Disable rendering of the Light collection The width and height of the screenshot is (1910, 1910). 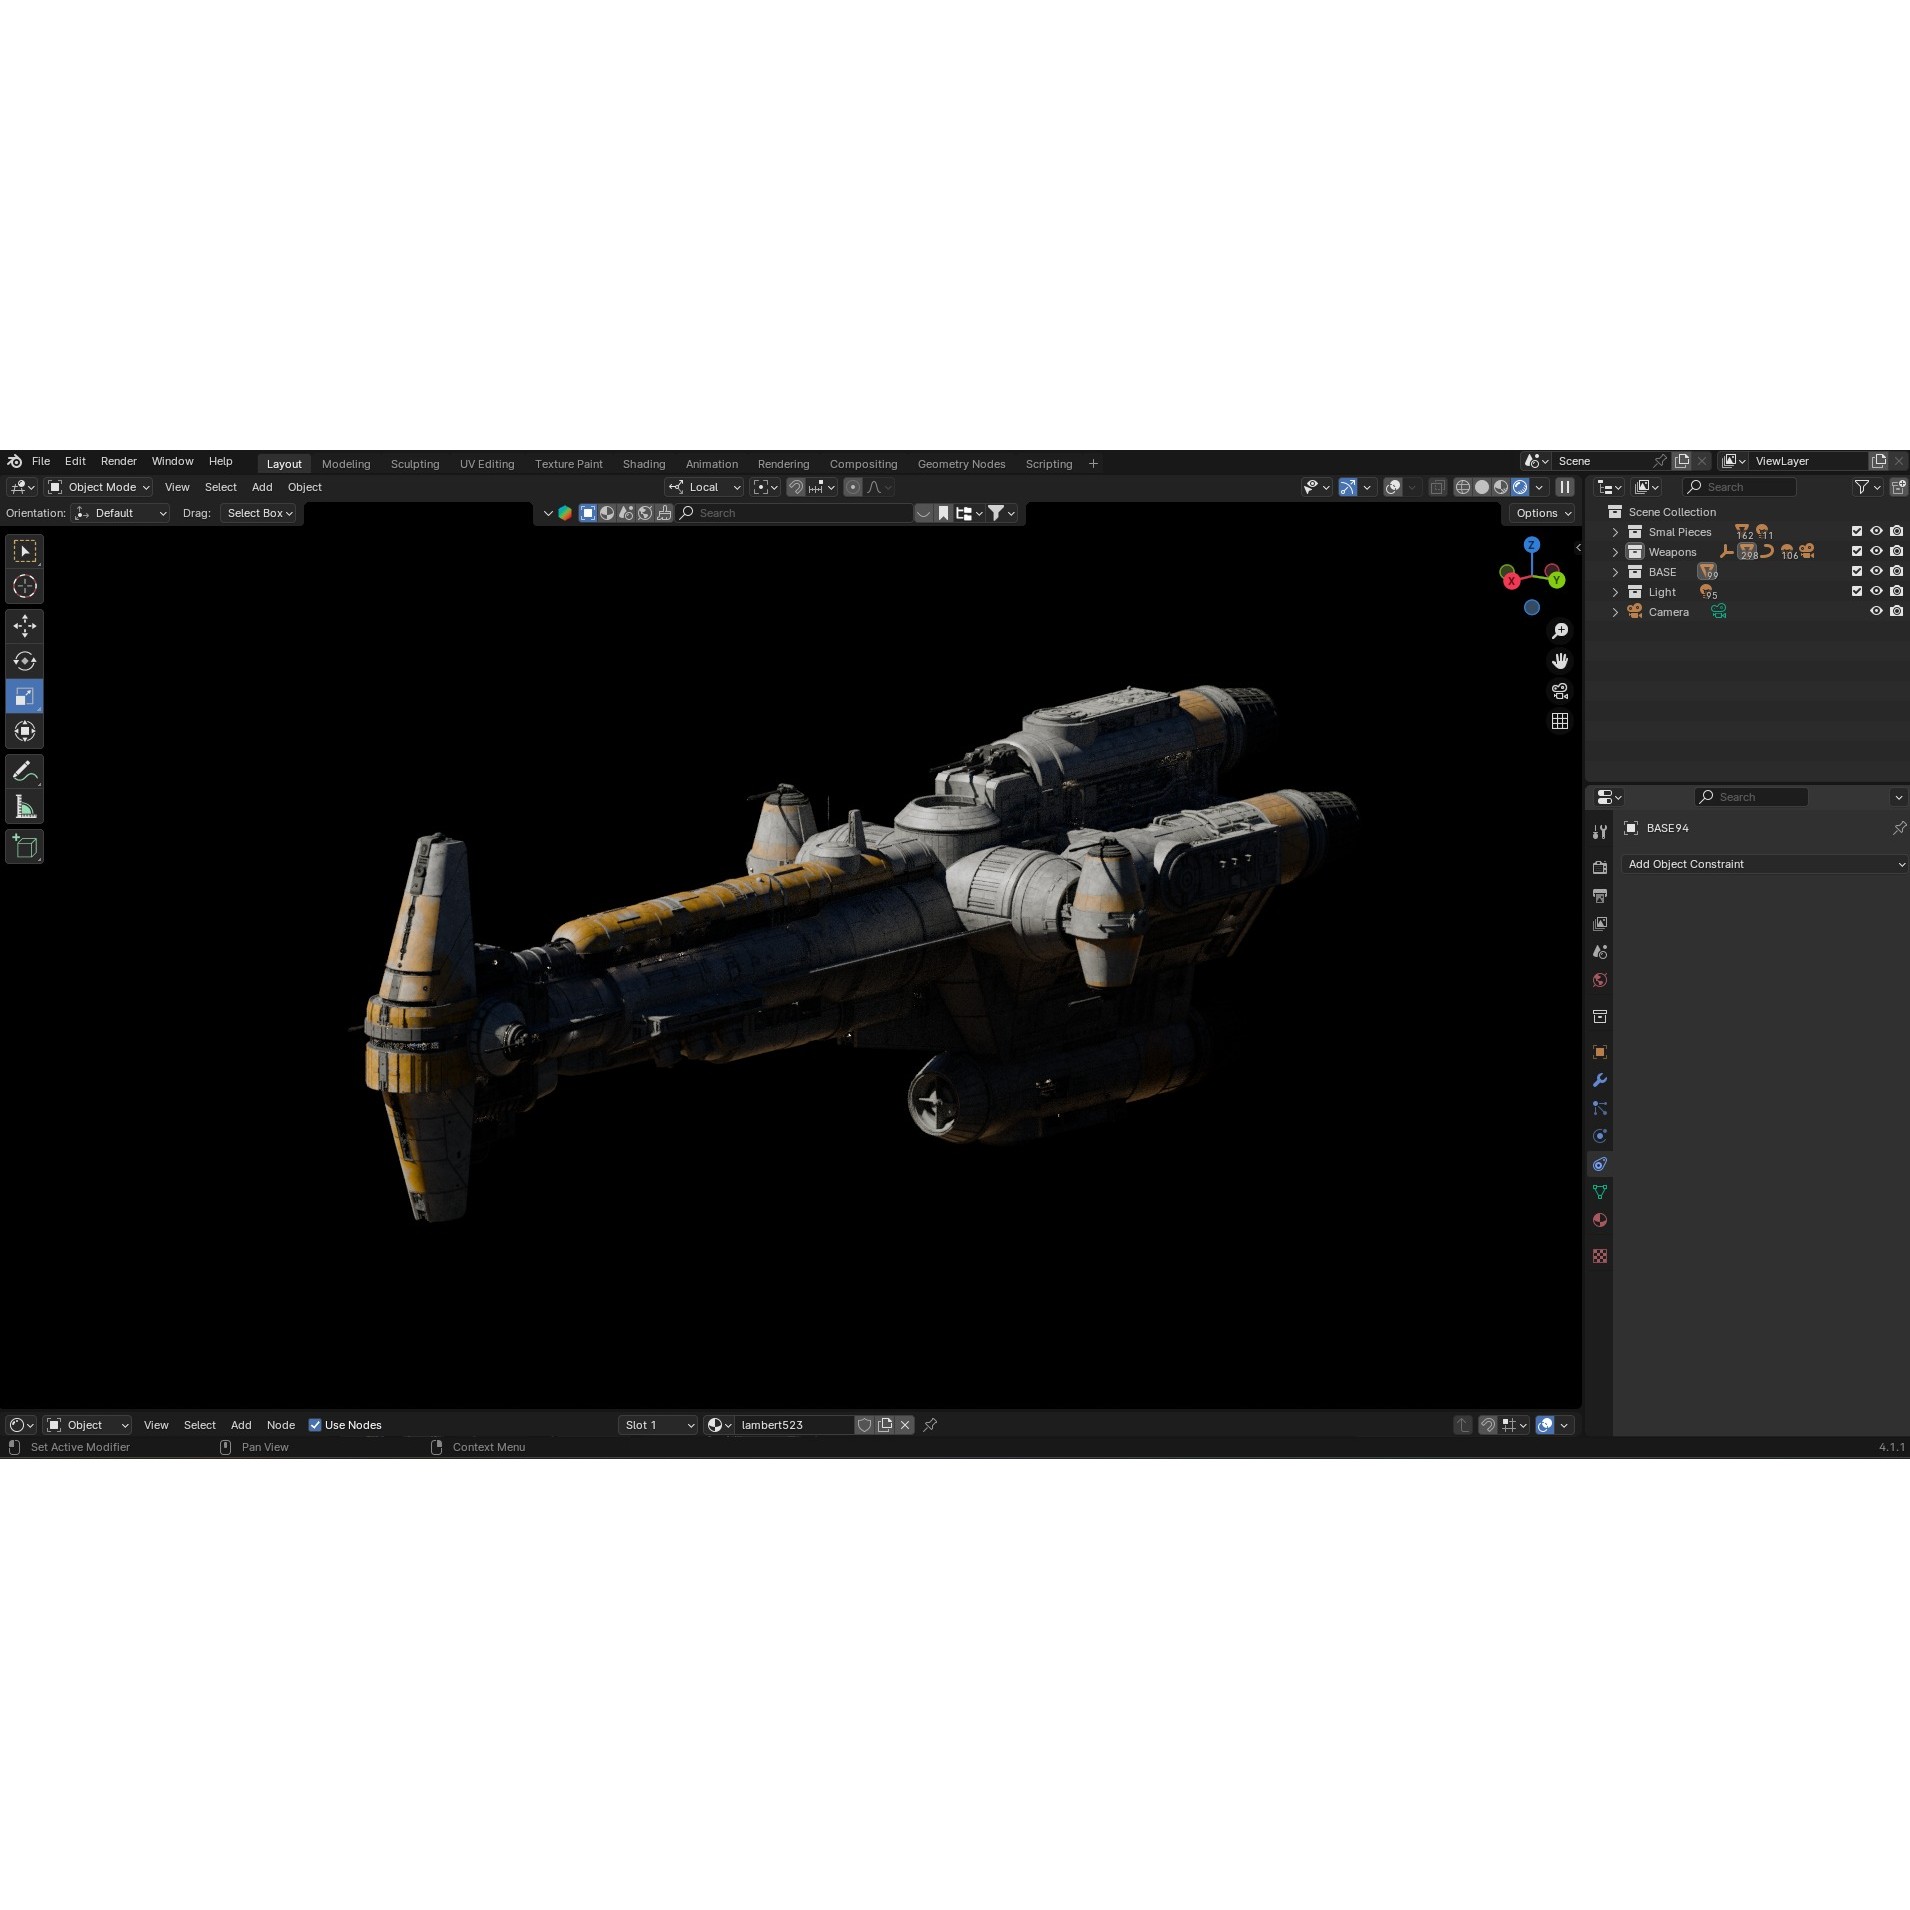click(x=1897, y=592)
